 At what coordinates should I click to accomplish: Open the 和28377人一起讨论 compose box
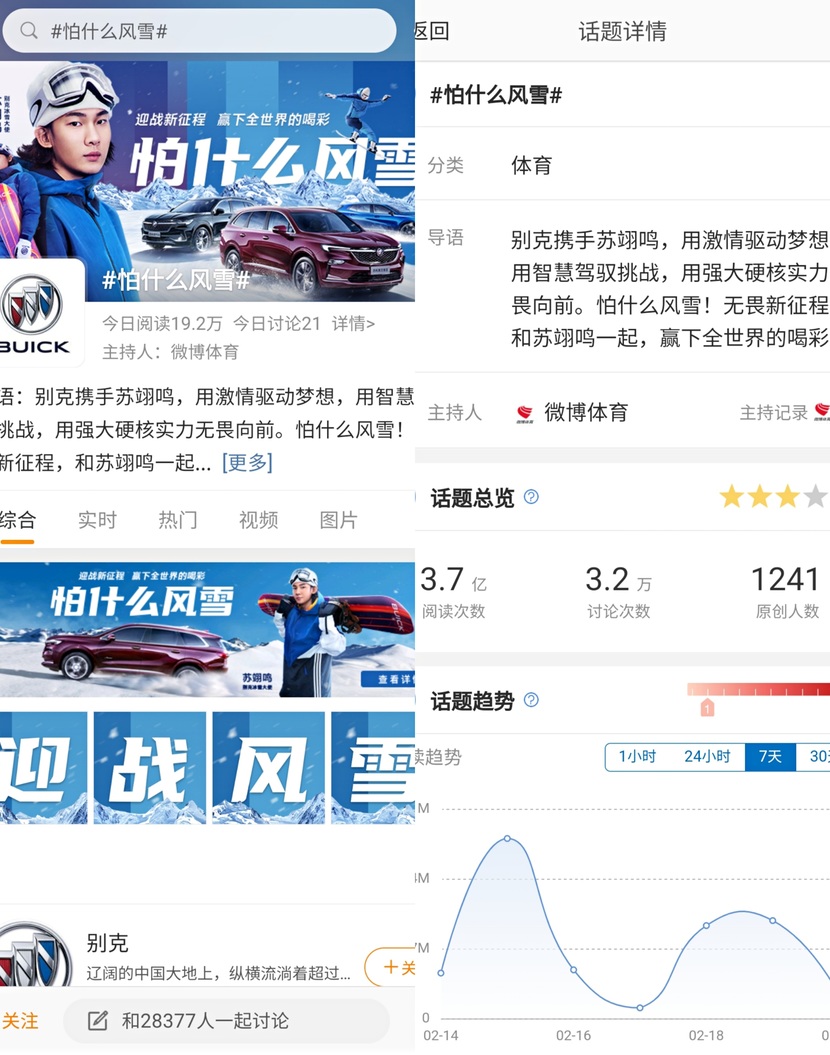[227, 1021]
